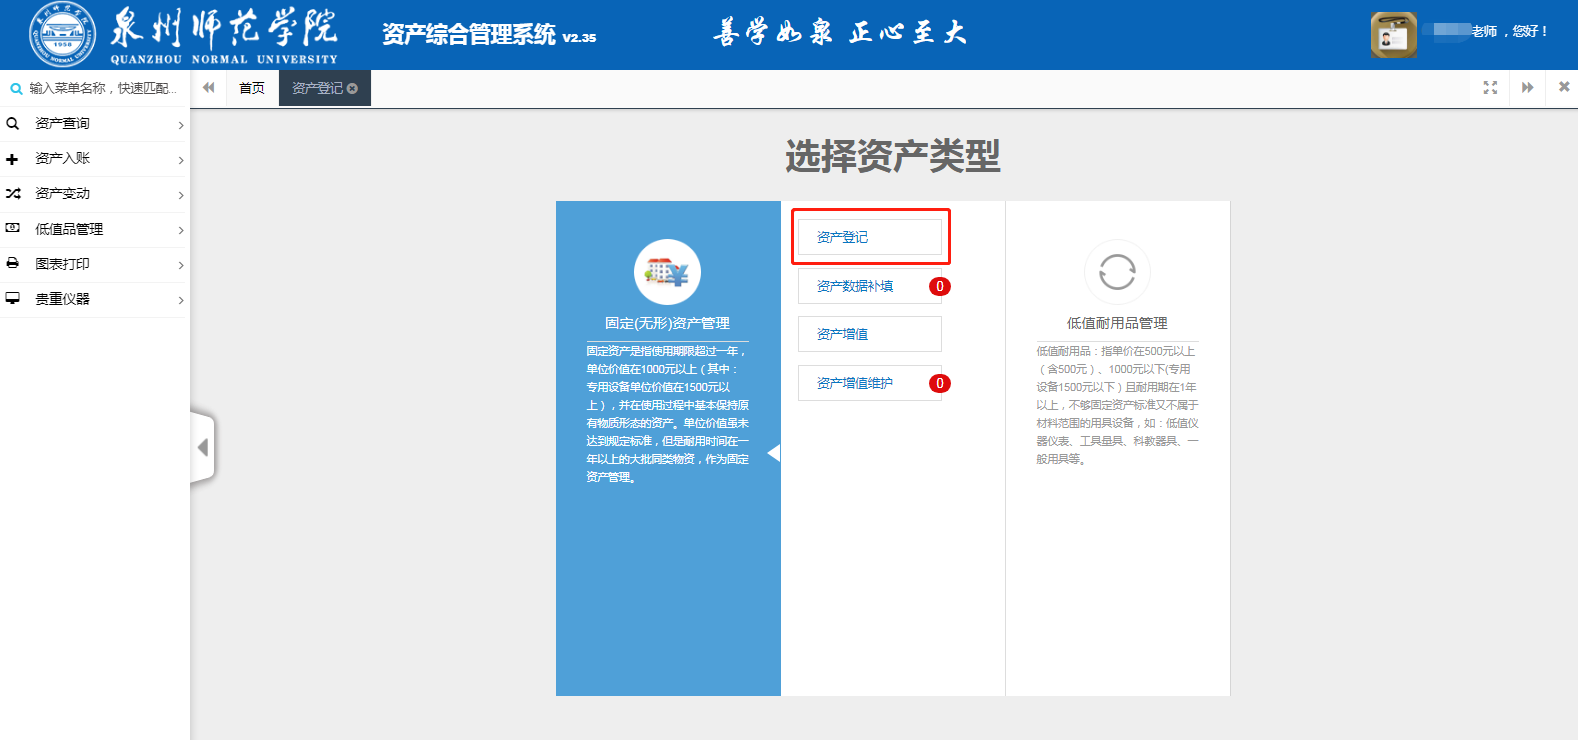Expand the 资产查询 sidebar menu
1578x740 pixels.
tap(94, 124)
